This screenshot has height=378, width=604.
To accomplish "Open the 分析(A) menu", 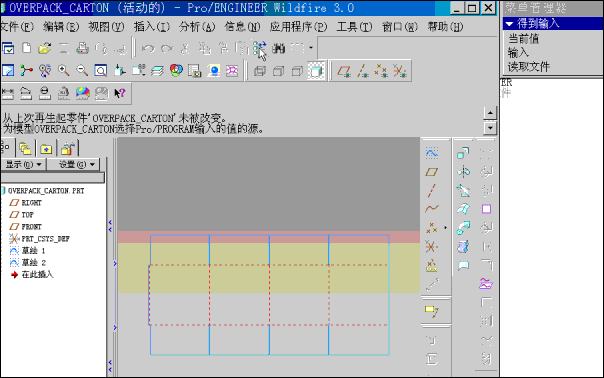I will 197,27.
